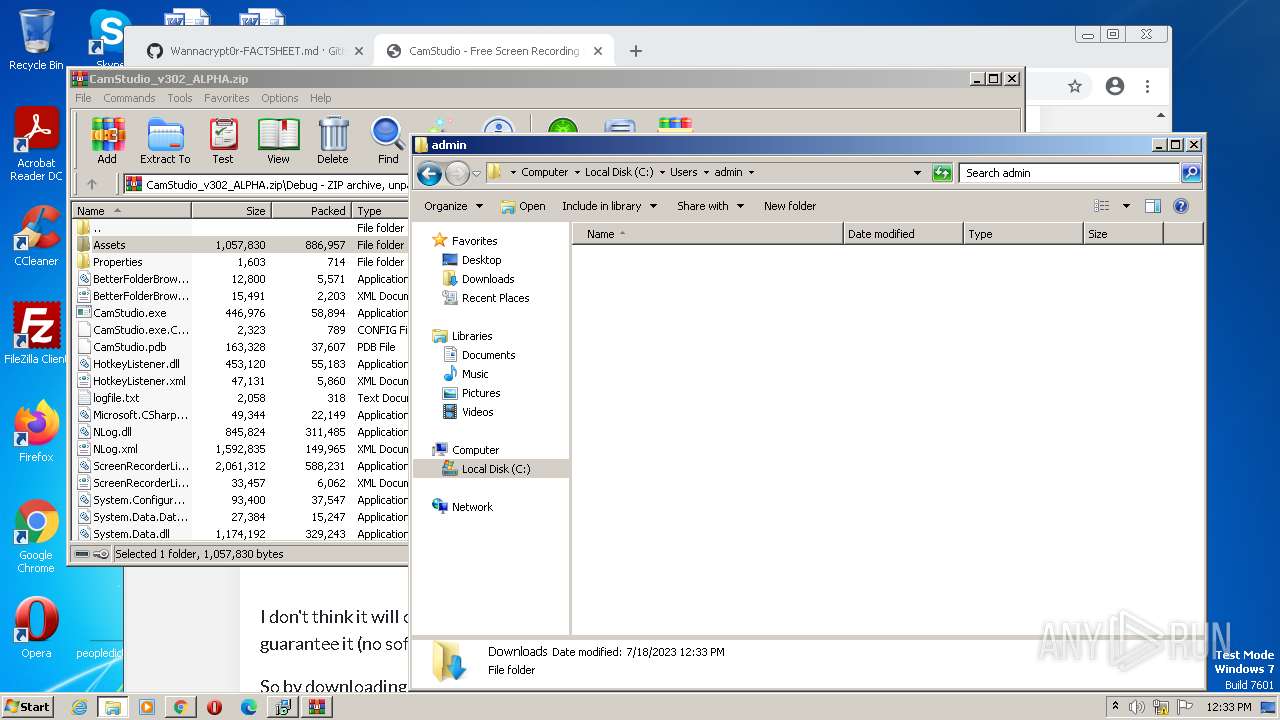Open the view options dropdown arrow
The image size is (1280, 720).
pyautogui.click(x=1126, y=206)
